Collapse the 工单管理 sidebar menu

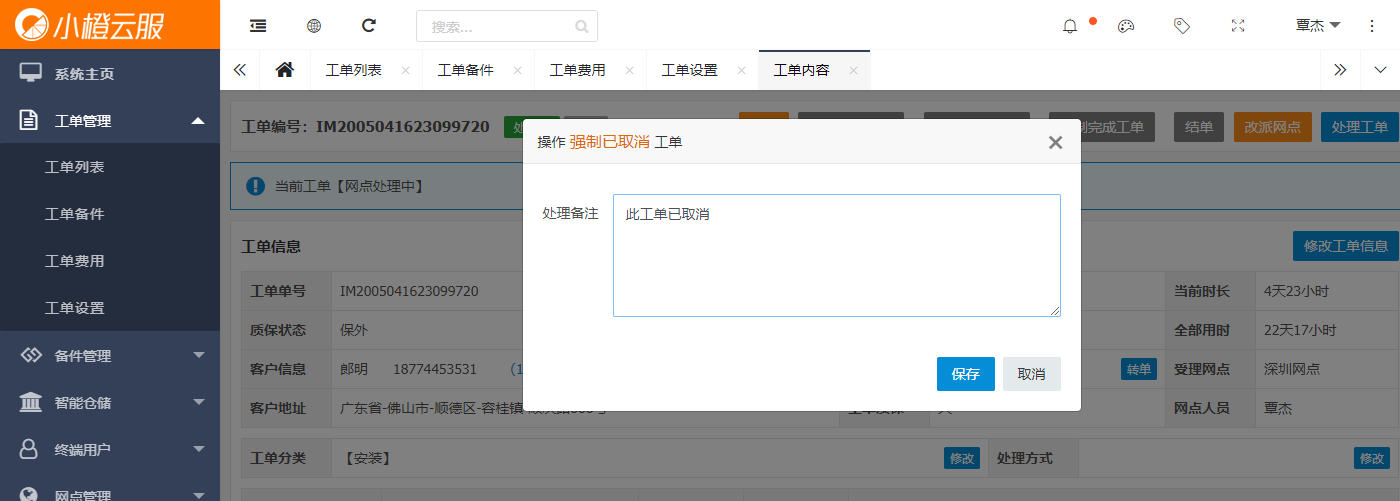[110, 120]
